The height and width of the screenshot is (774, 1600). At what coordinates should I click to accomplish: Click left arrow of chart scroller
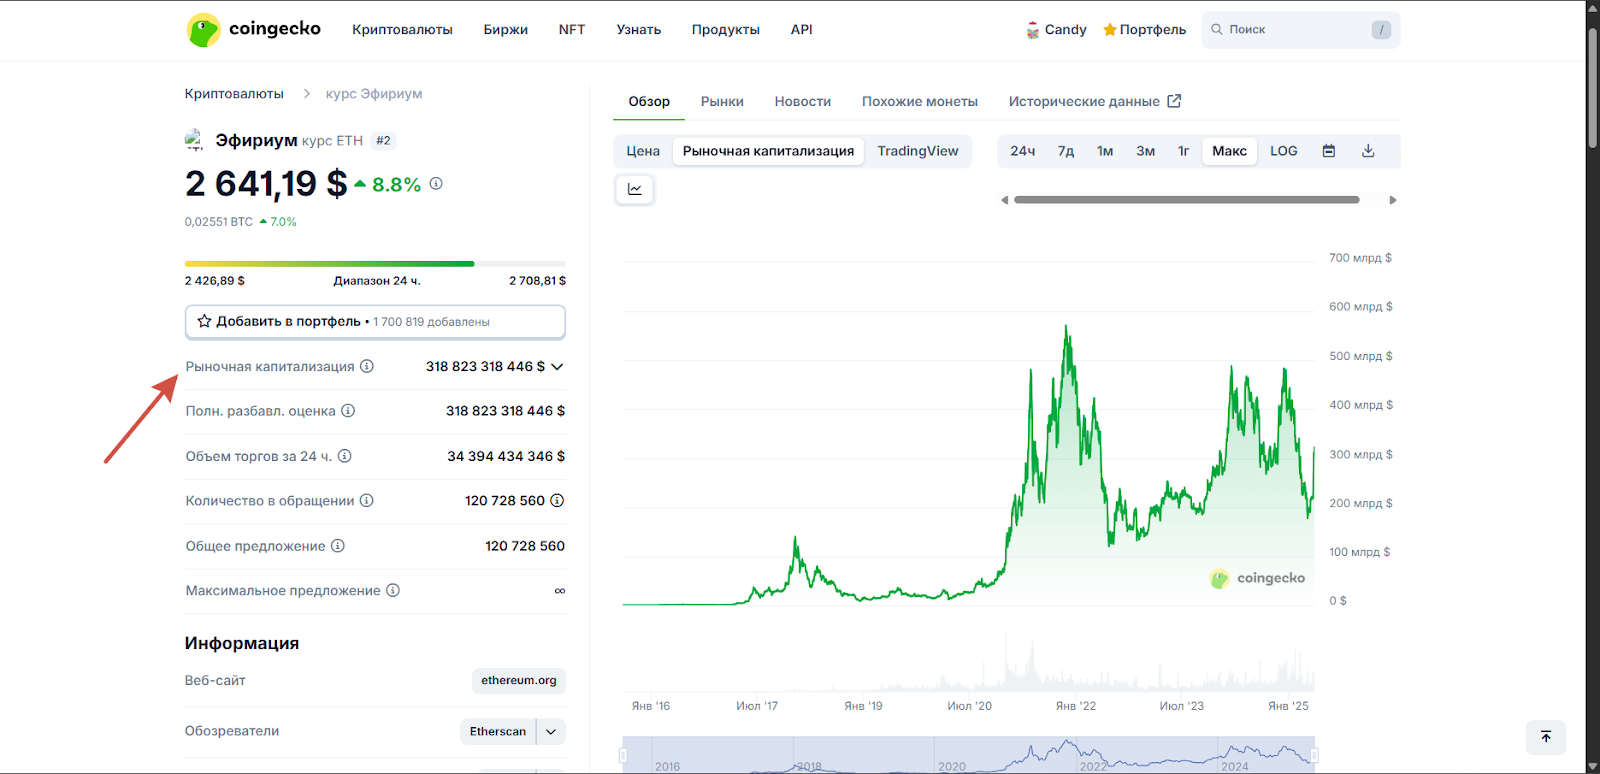pyautogui.click(x=1005, y=200)
